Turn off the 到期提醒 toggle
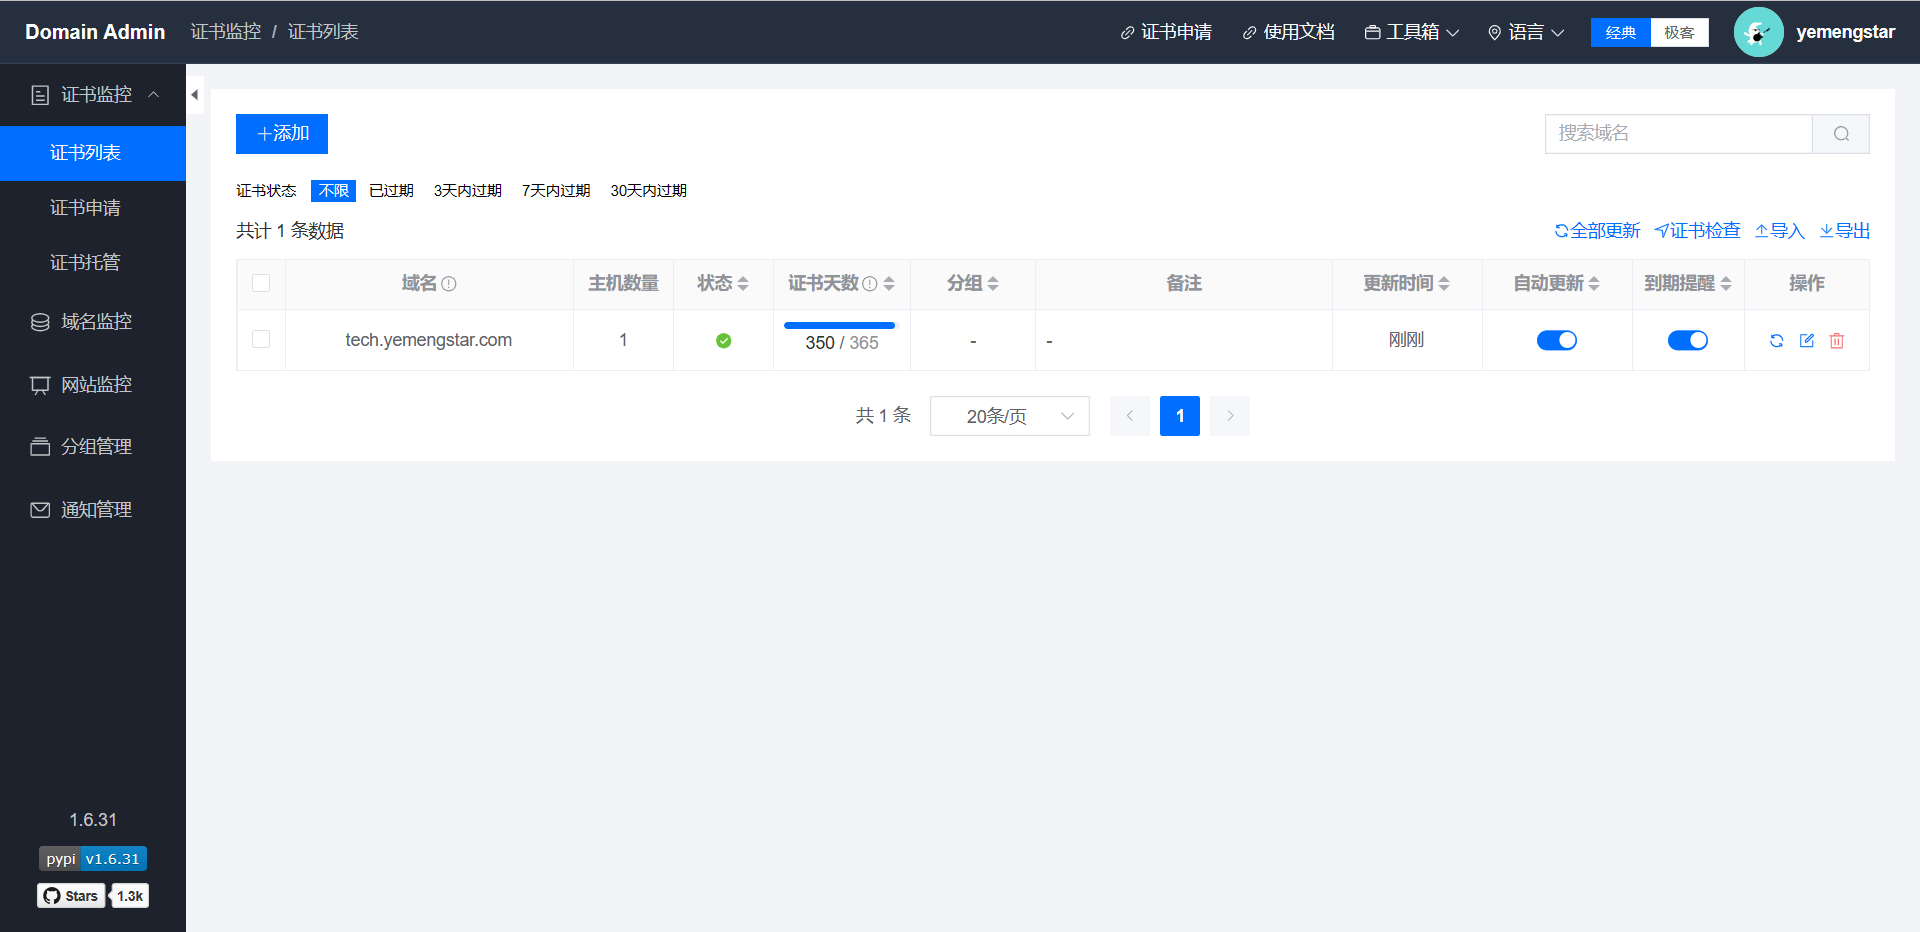 pyautogui.click(x=1687, y=341)
